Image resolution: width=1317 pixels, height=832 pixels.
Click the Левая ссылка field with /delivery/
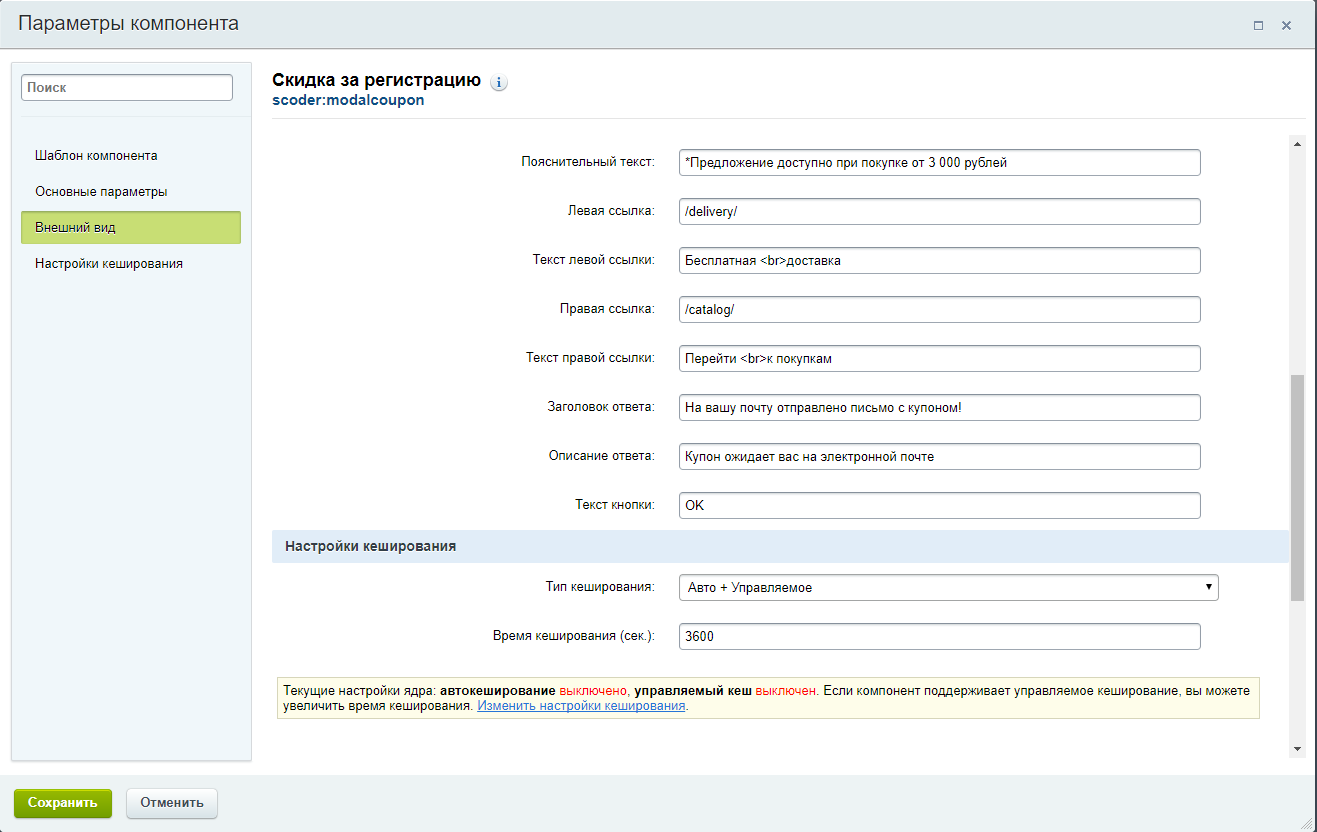pos(938,211)
